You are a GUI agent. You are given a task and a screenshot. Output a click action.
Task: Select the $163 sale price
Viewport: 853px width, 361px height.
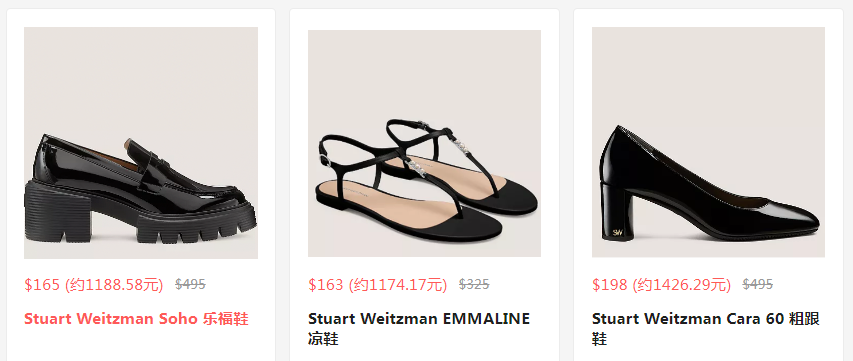(325, 284)
